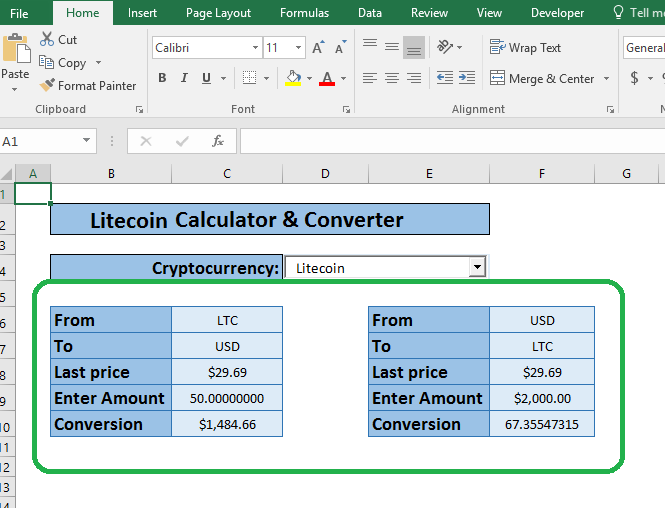Open the Copy dropdown arrow
This screenshot has width=665, height=508.
point(98,62)
